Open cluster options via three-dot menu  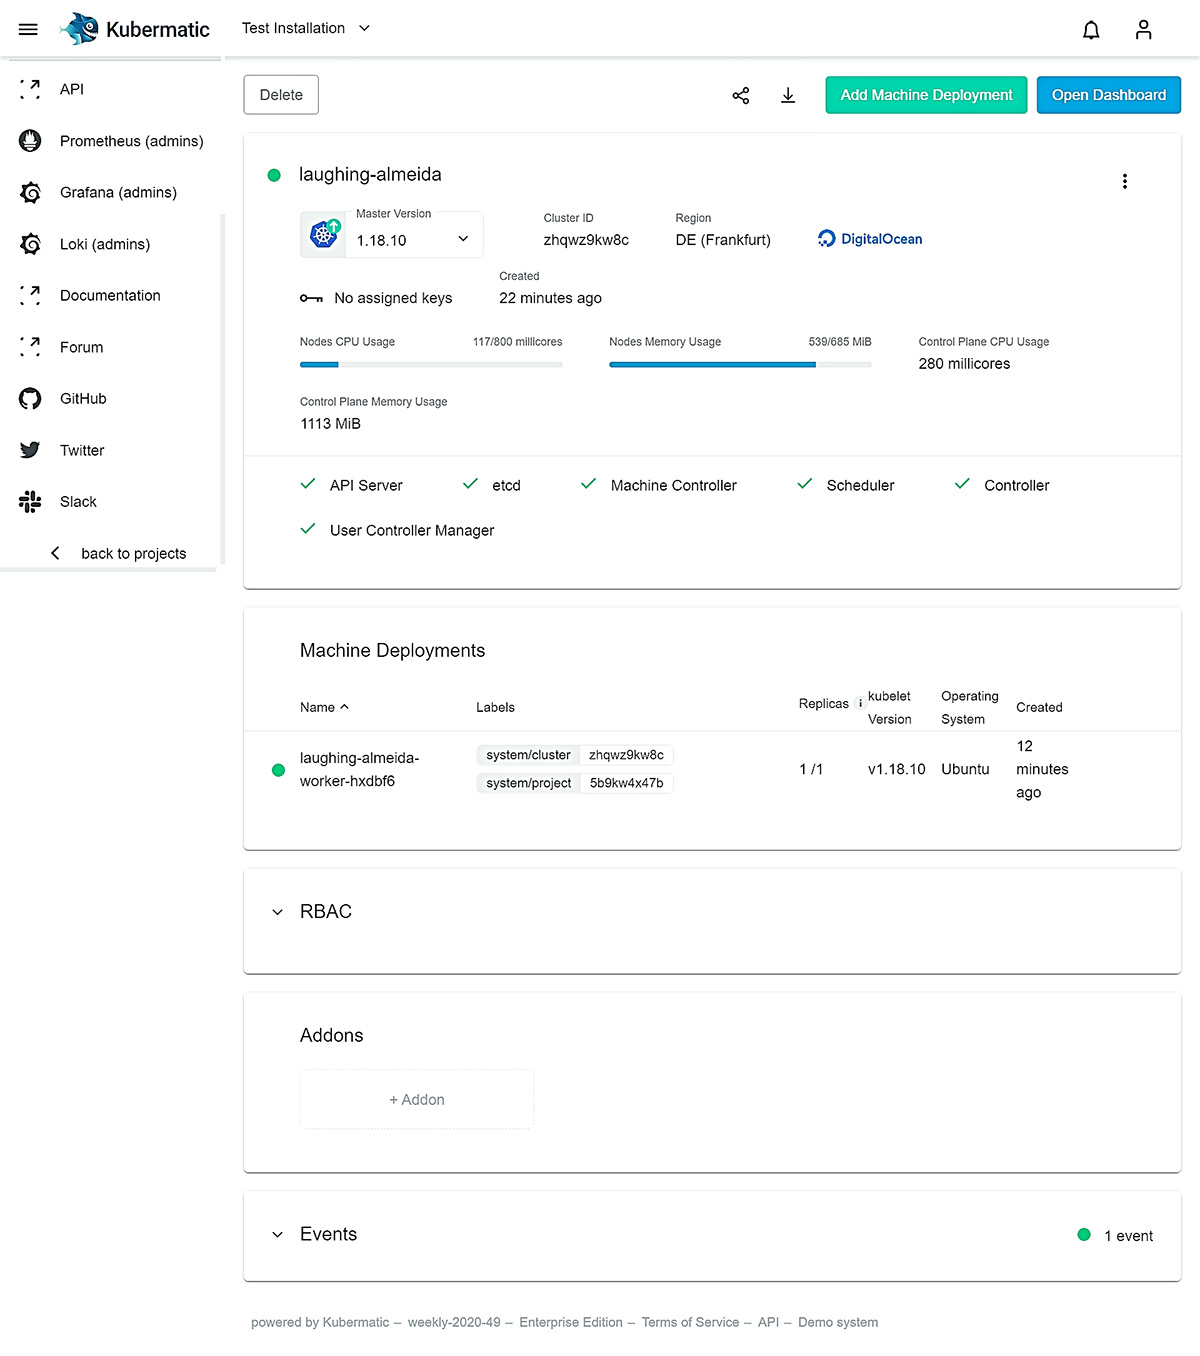click(x=1125, y=181)
